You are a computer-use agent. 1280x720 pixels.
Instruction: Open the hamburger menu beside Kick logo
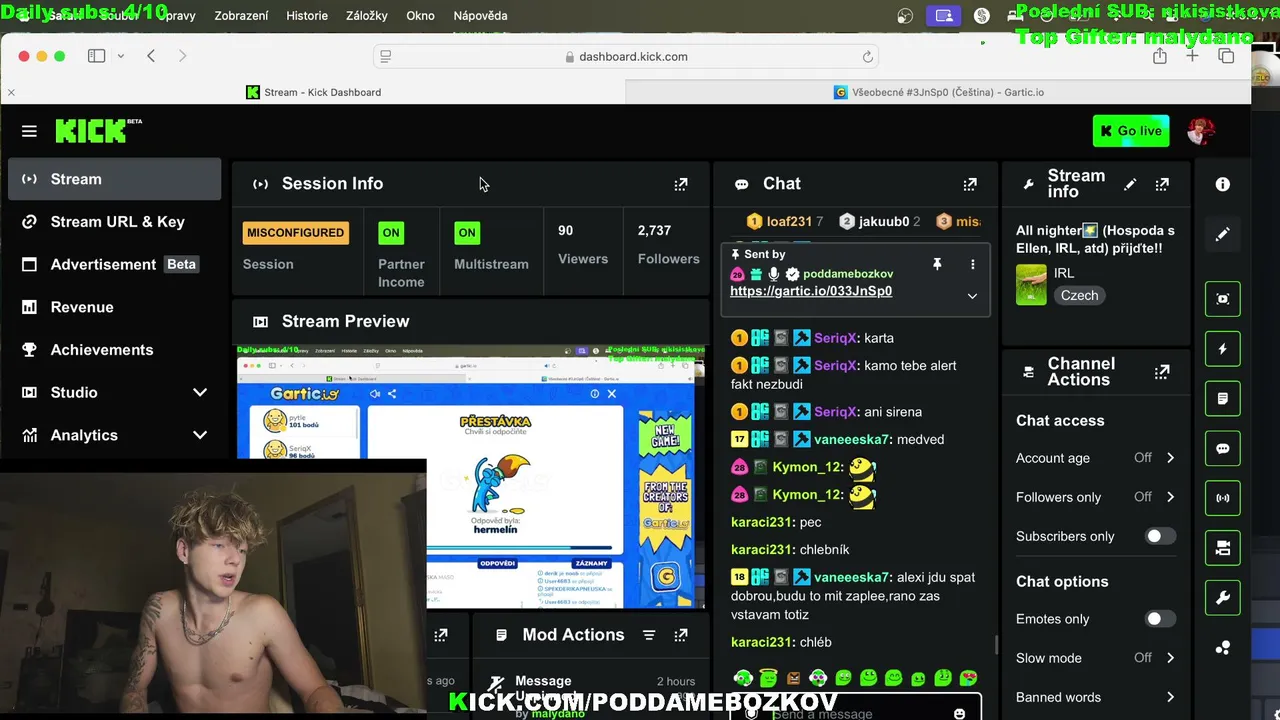point(29,131)
